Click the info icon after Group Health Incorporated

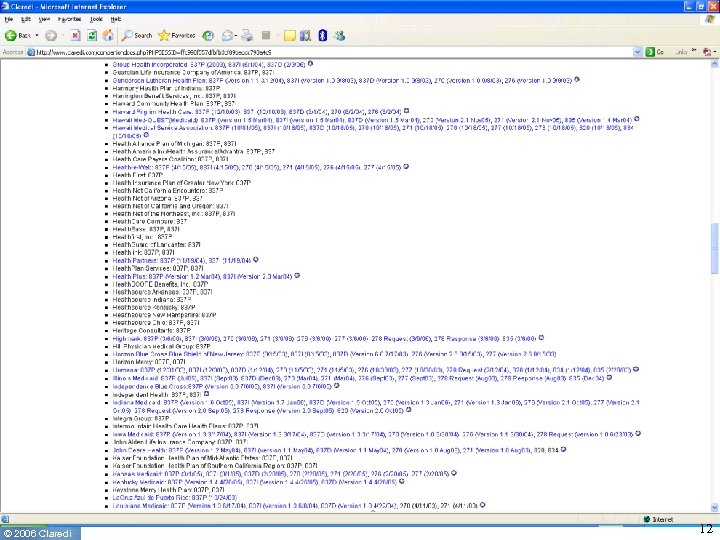(x=310, y=64)
